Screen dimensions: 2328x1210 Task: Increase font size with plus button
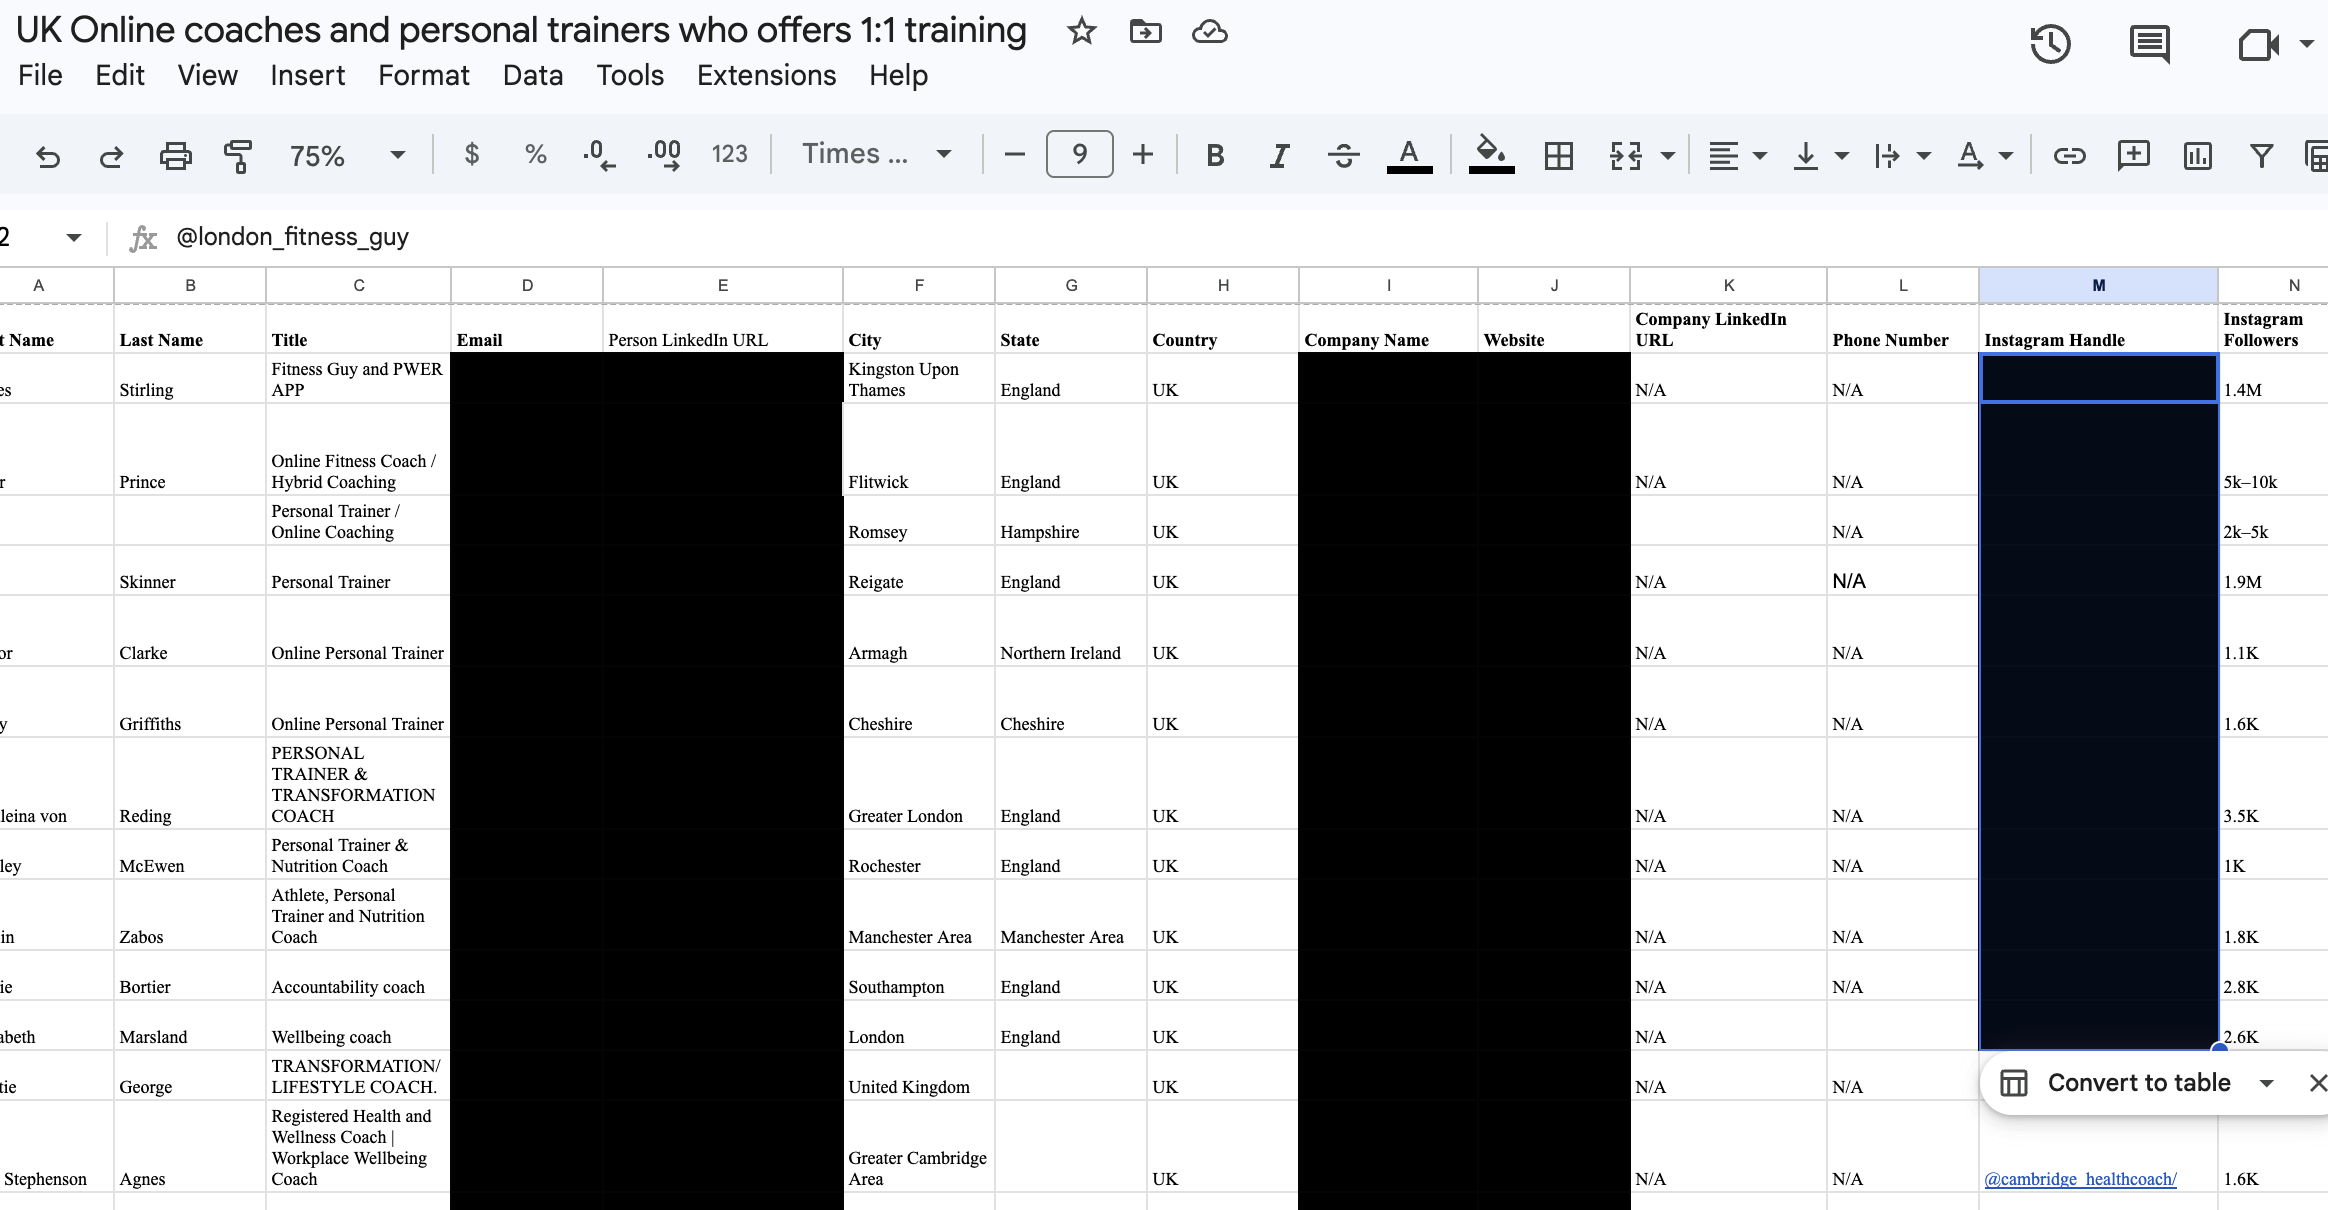pos(1143,154)
